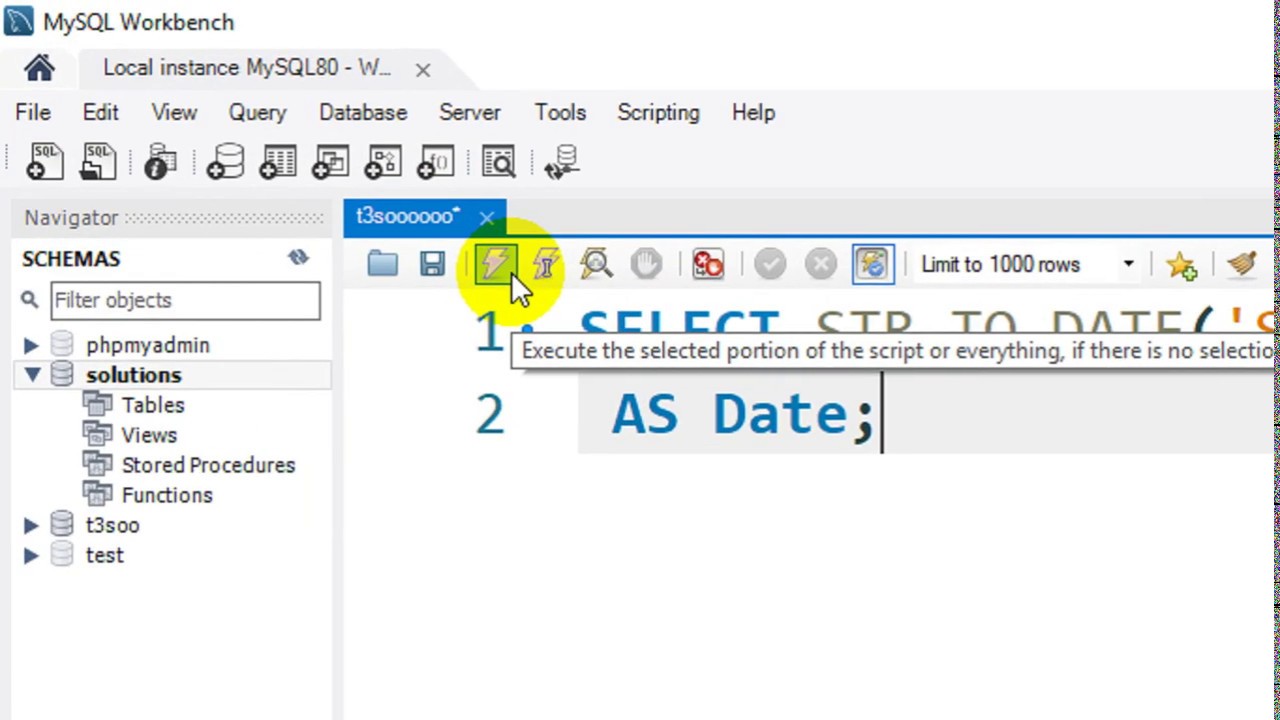Viewport: 1280px width, 720px height.
Task: Open an SQL script file toolbar icon
Action: pos(98,162)
